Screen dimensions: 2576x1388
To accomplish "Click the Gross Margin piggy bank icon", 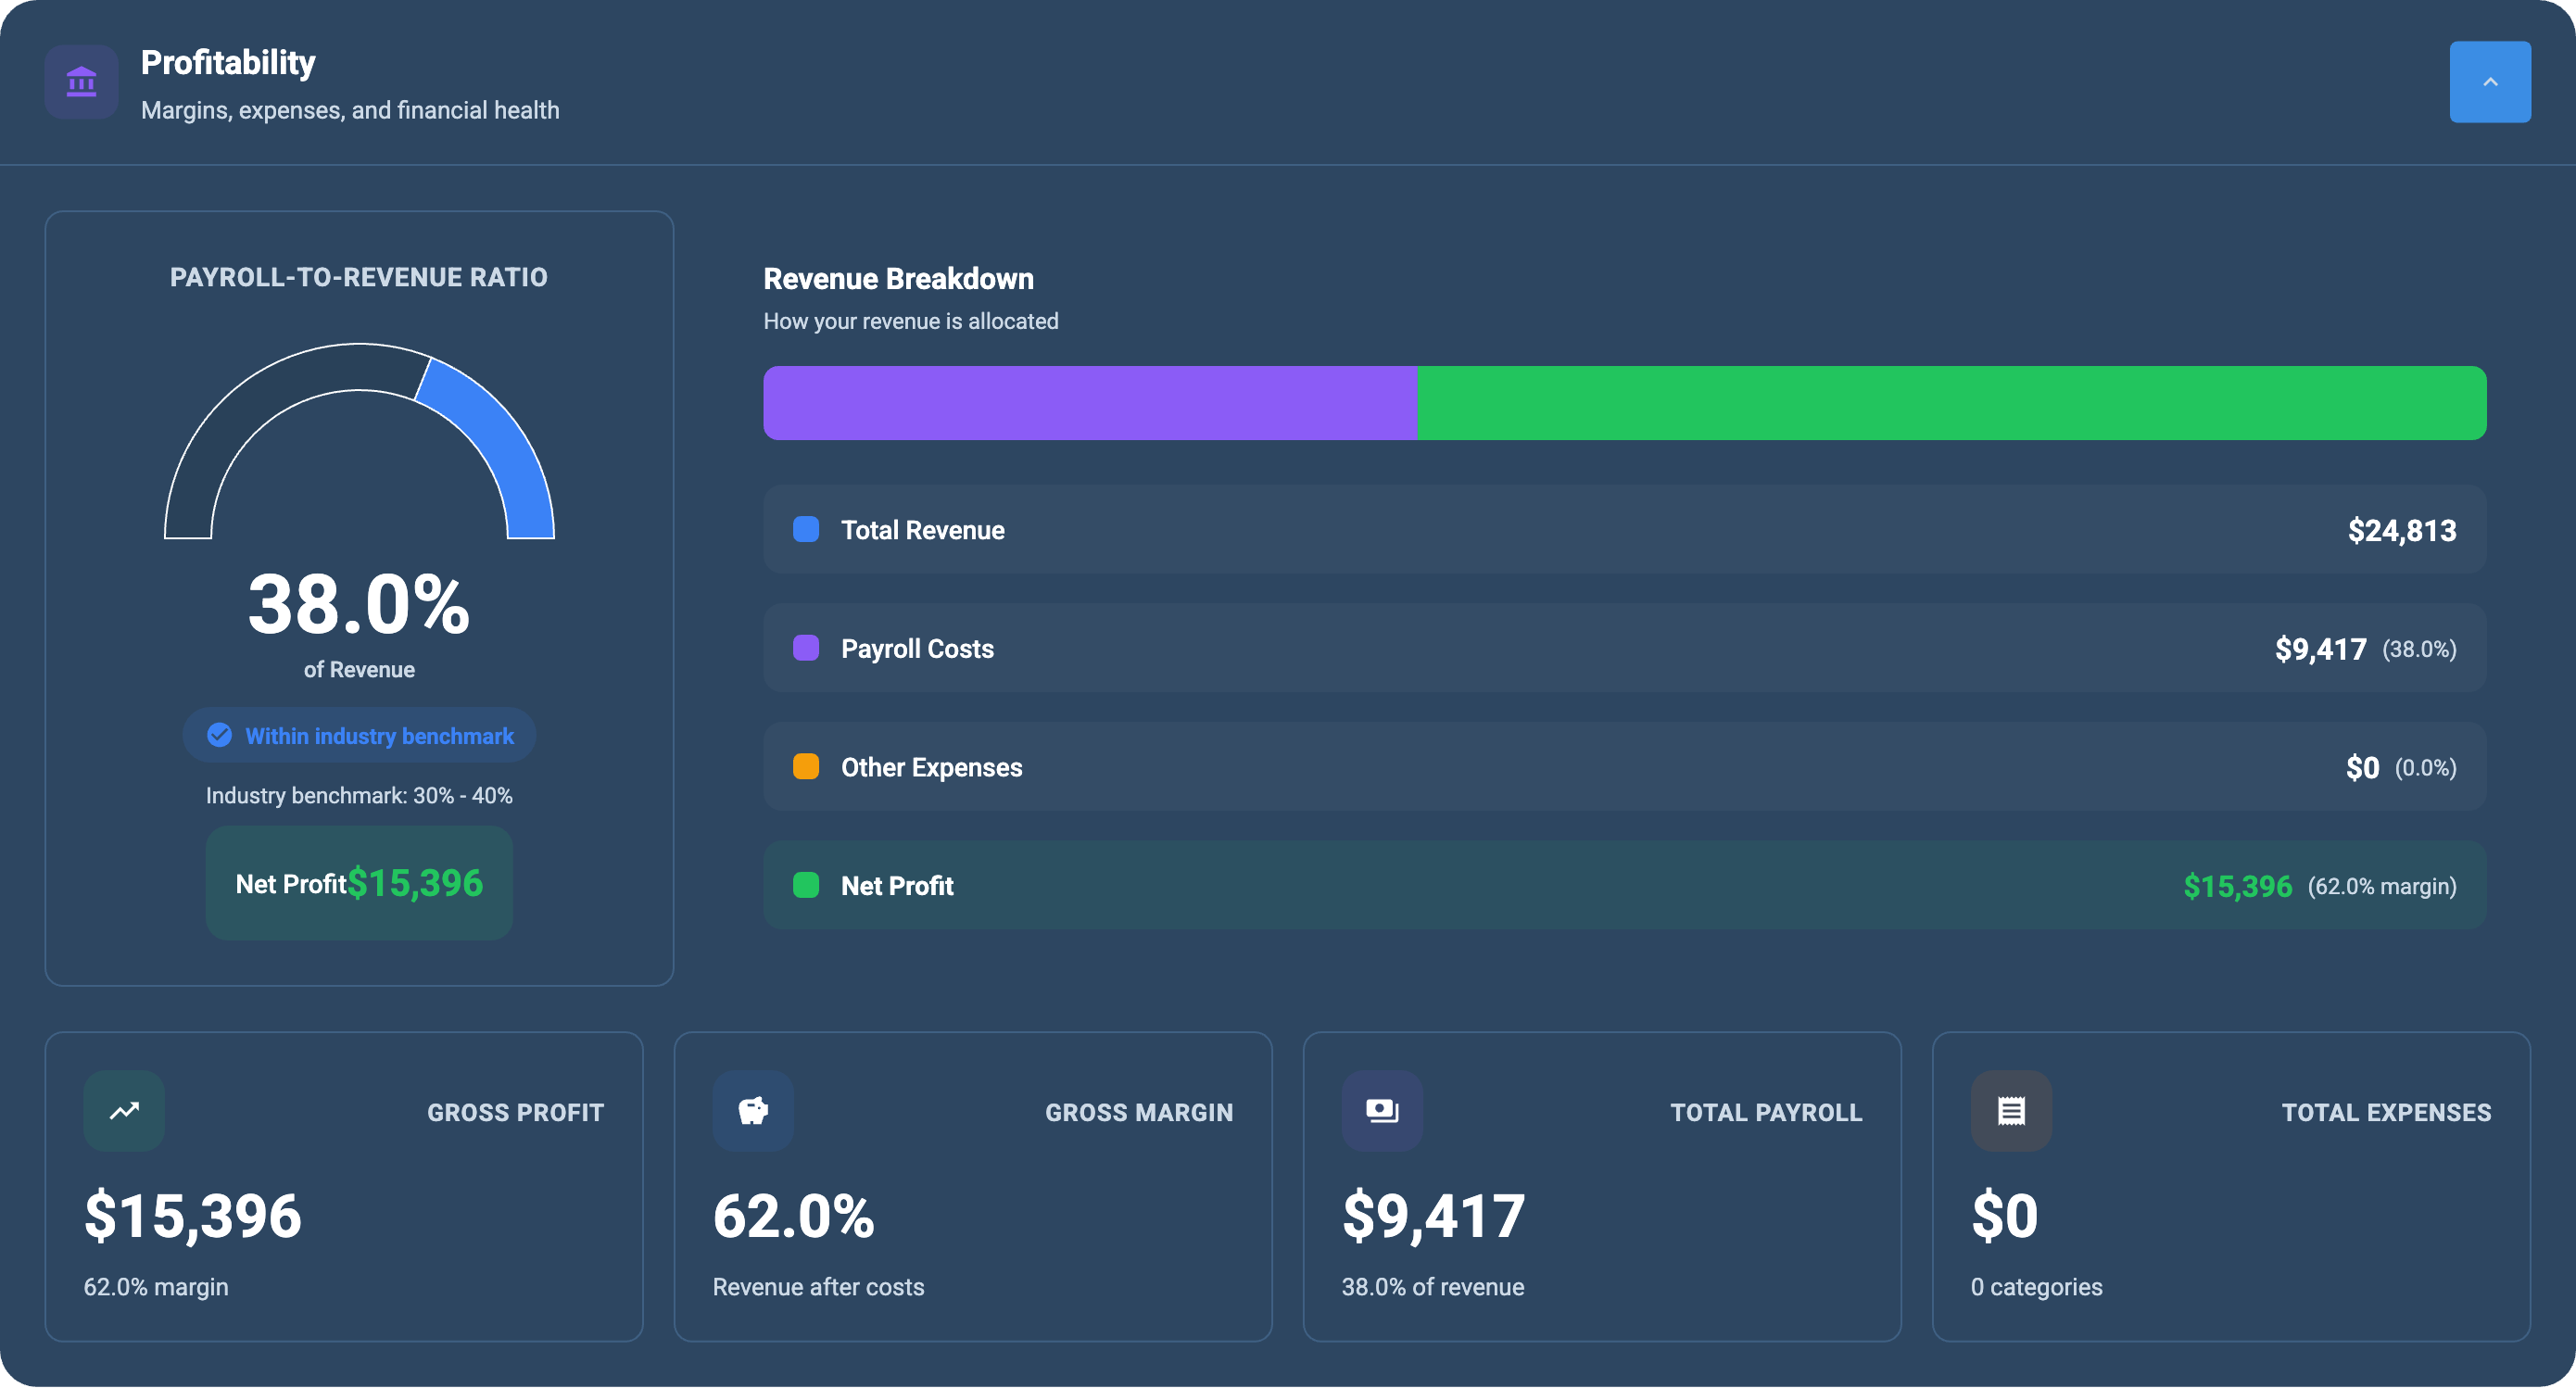I will pos(752,1111).
